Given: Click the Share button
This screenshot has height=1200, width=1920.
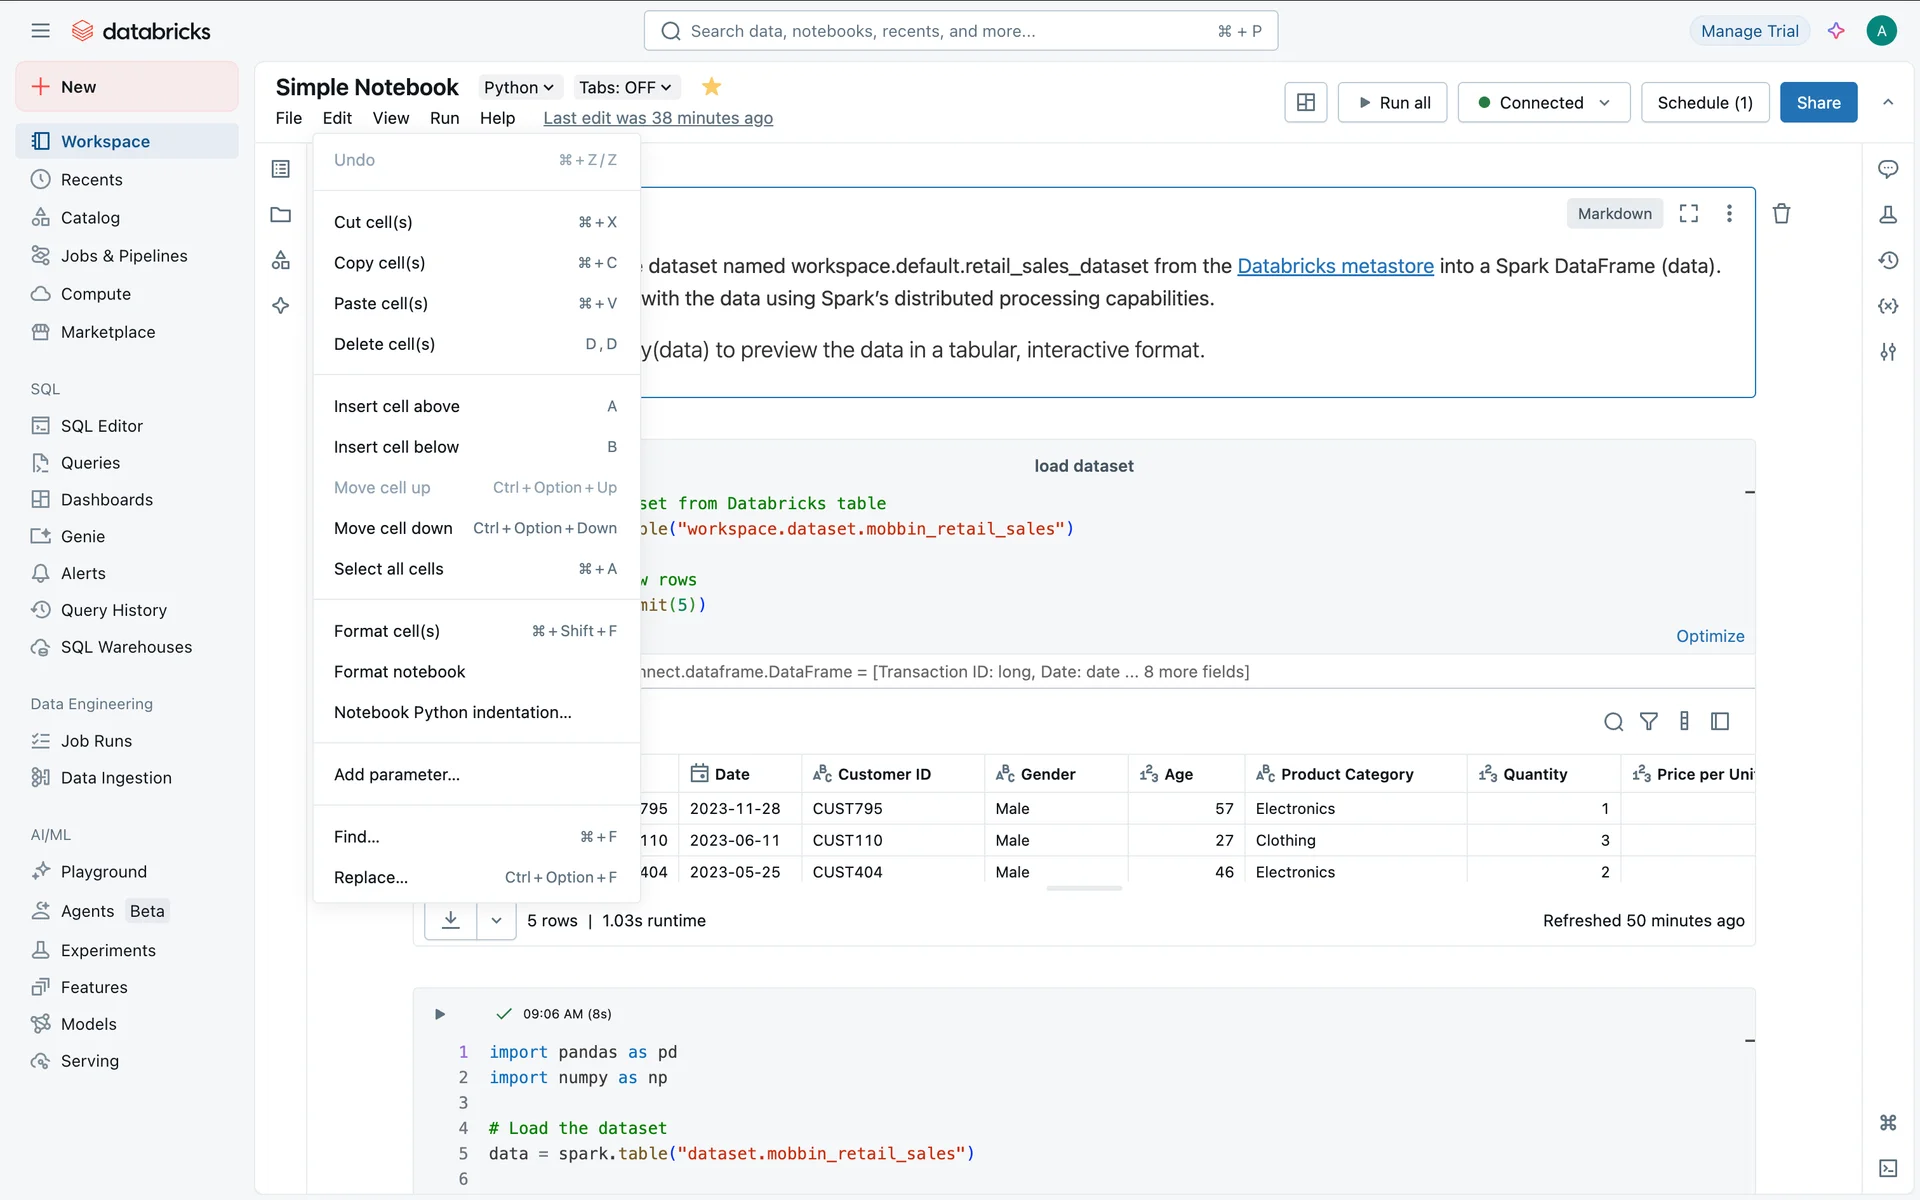Looking at the screenshot, I should pyautogui.click(x=1817, y=102).
